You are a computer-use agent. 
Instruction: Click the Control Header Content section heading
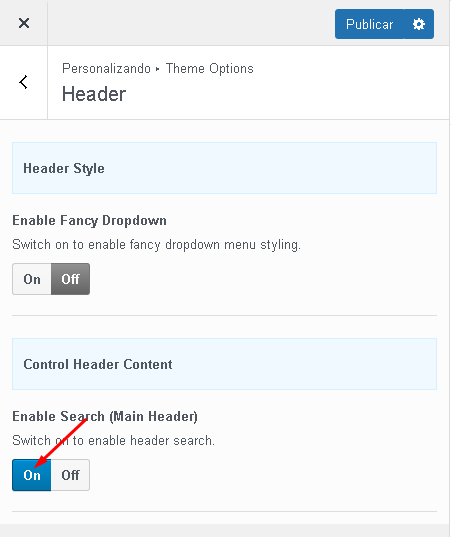98,364
